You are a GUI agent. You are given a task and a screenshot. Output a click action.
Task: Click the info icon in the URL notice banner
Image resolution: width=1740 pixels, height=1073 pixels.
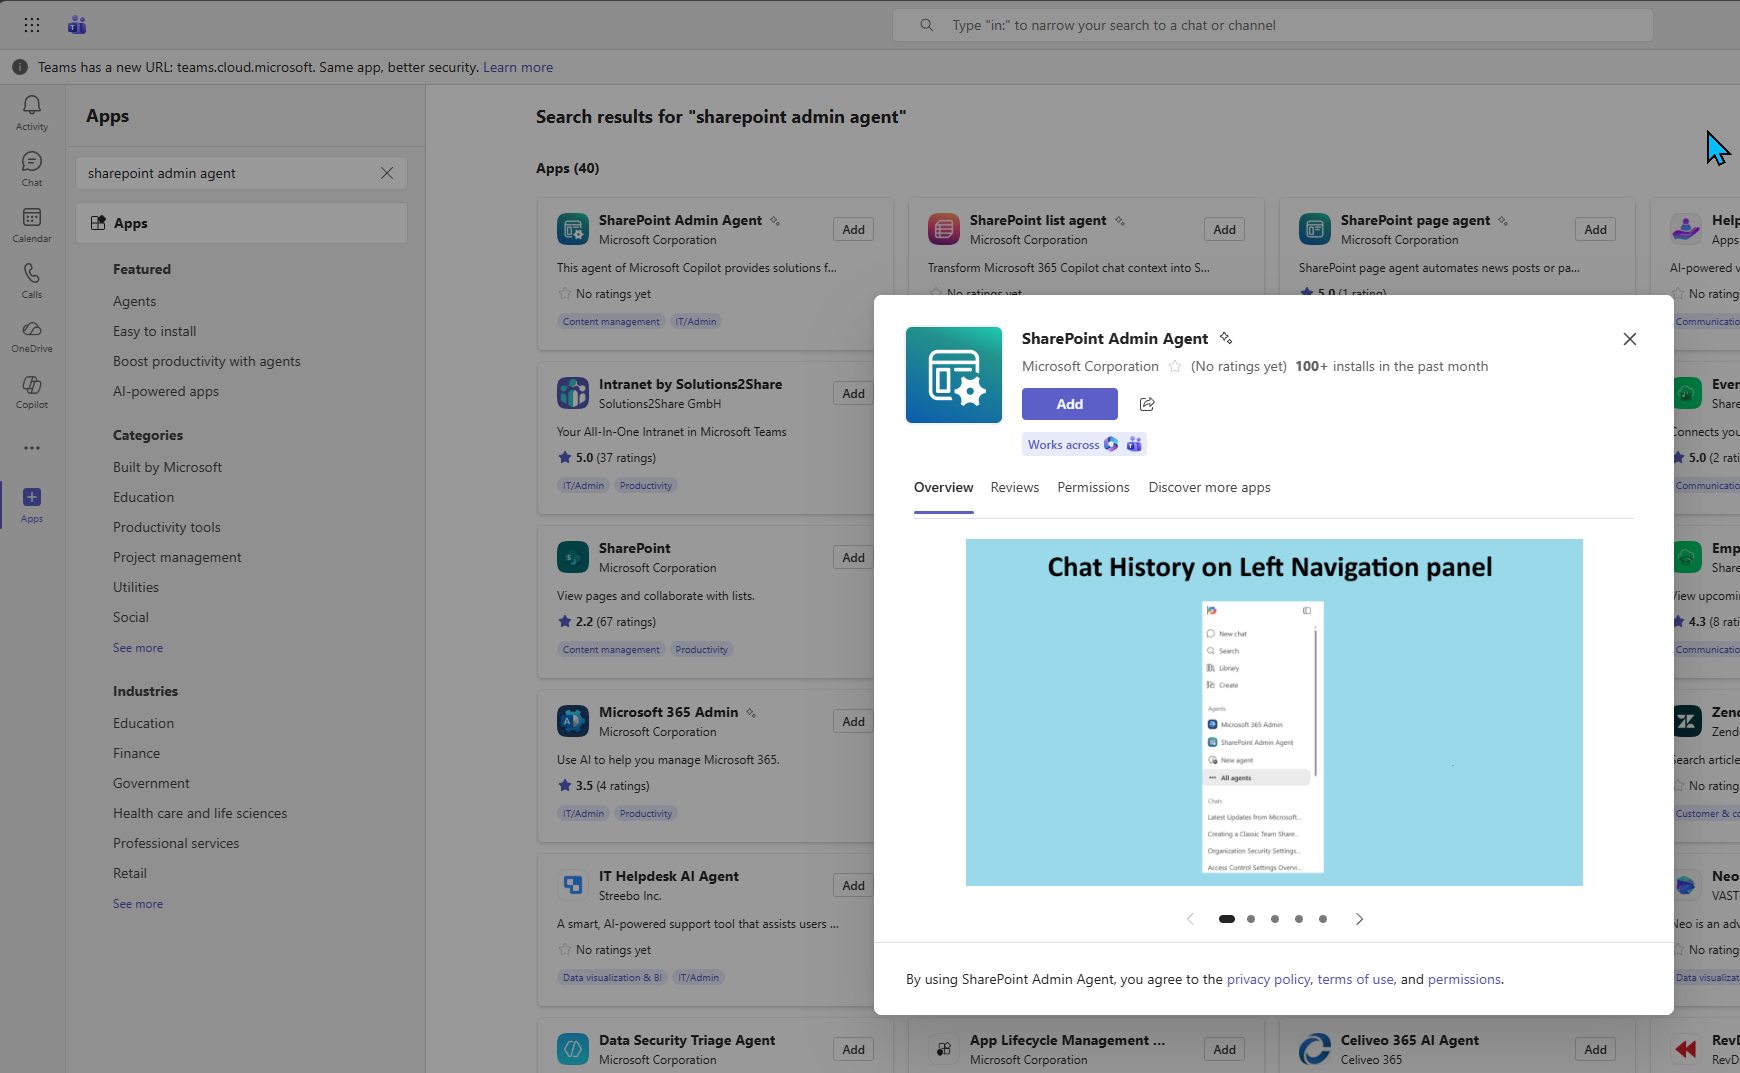pyautogui.click(x=20, y=67)
